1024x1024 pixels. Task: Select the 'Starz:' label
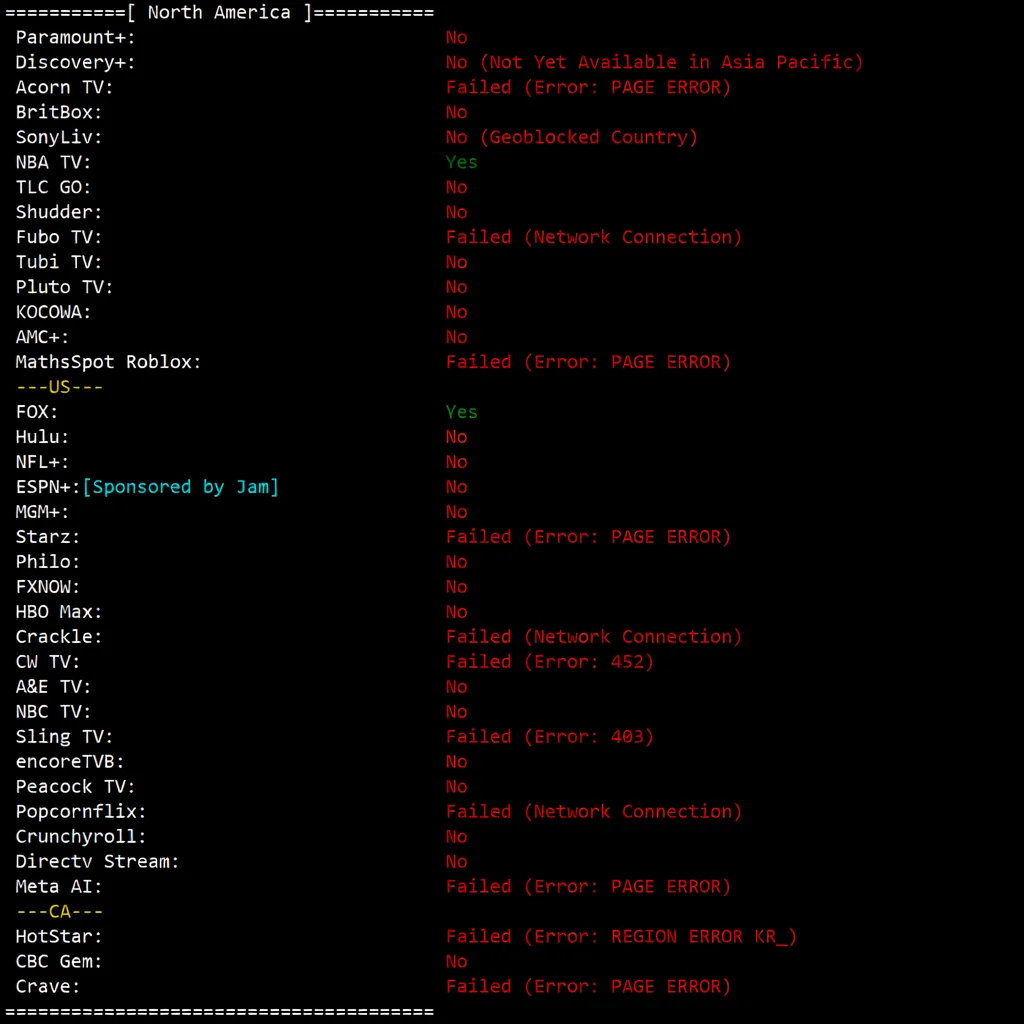[48, 537]
